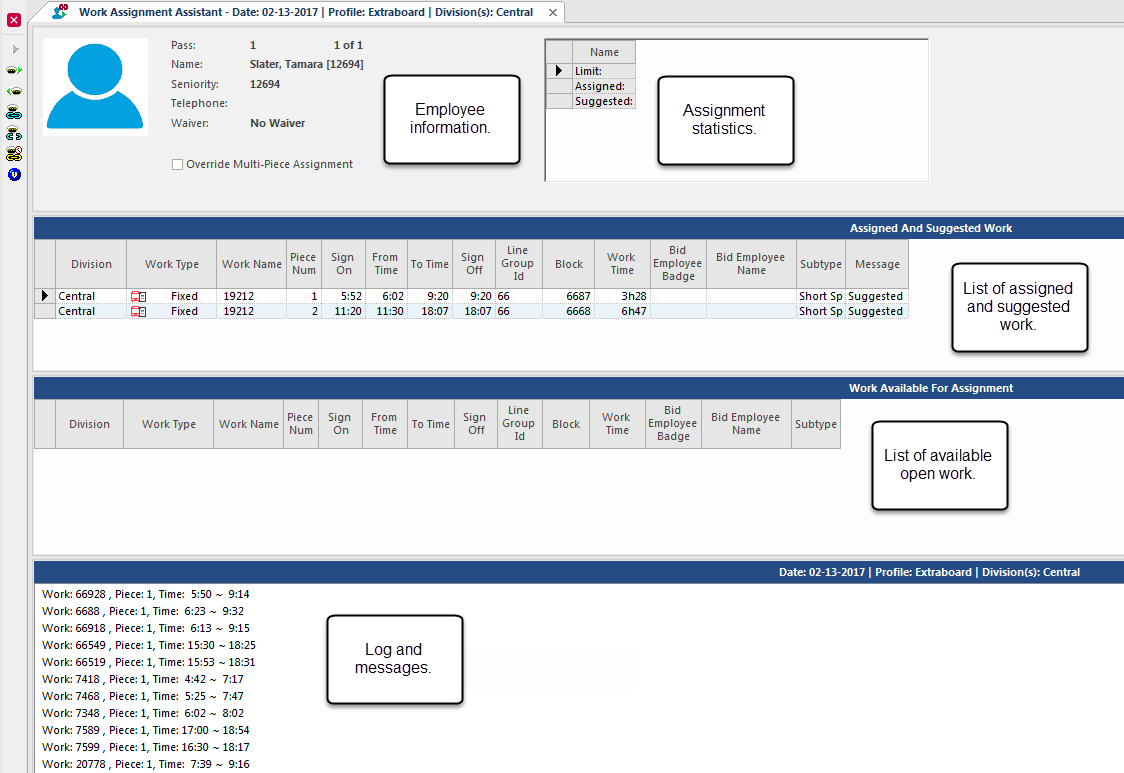The width and height of the screenshot is (1124, 773).
Task: Click log entry for Work 66928
Action: pos(145,594)
